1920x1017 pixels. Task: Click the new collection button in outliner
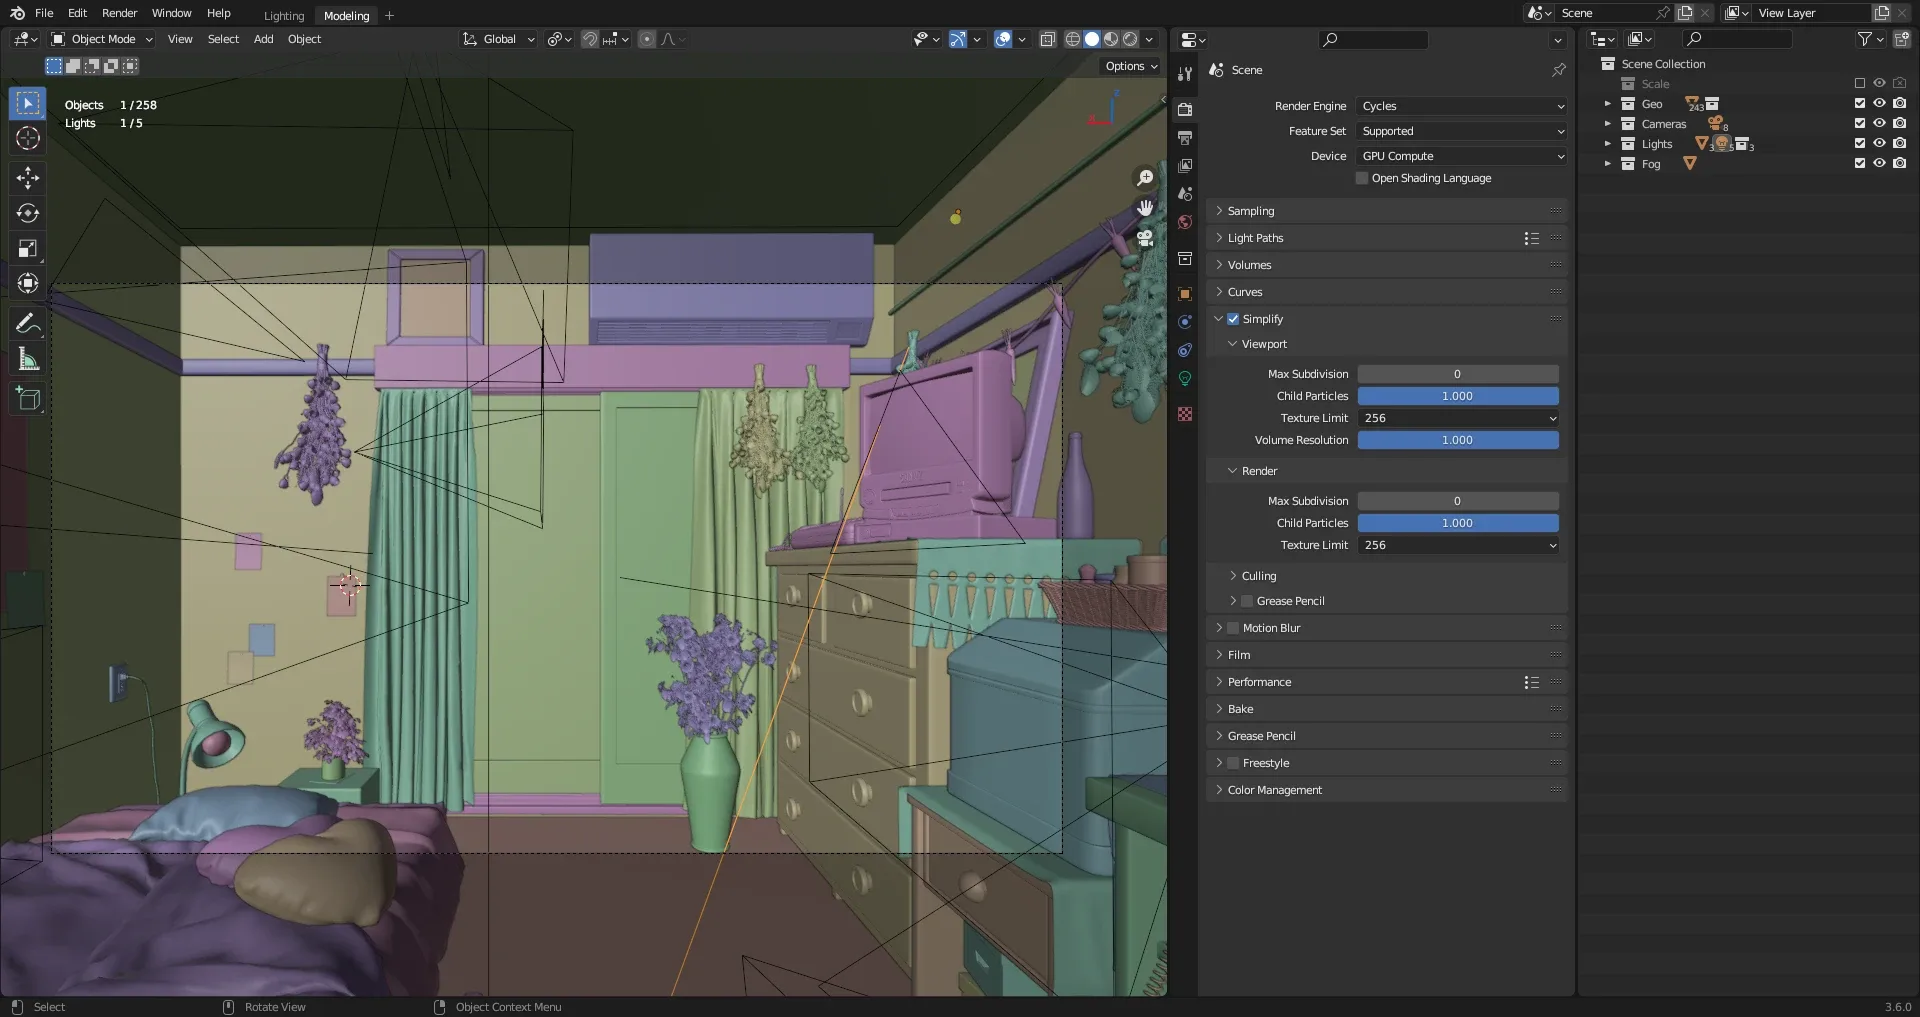coord(1902,39)
